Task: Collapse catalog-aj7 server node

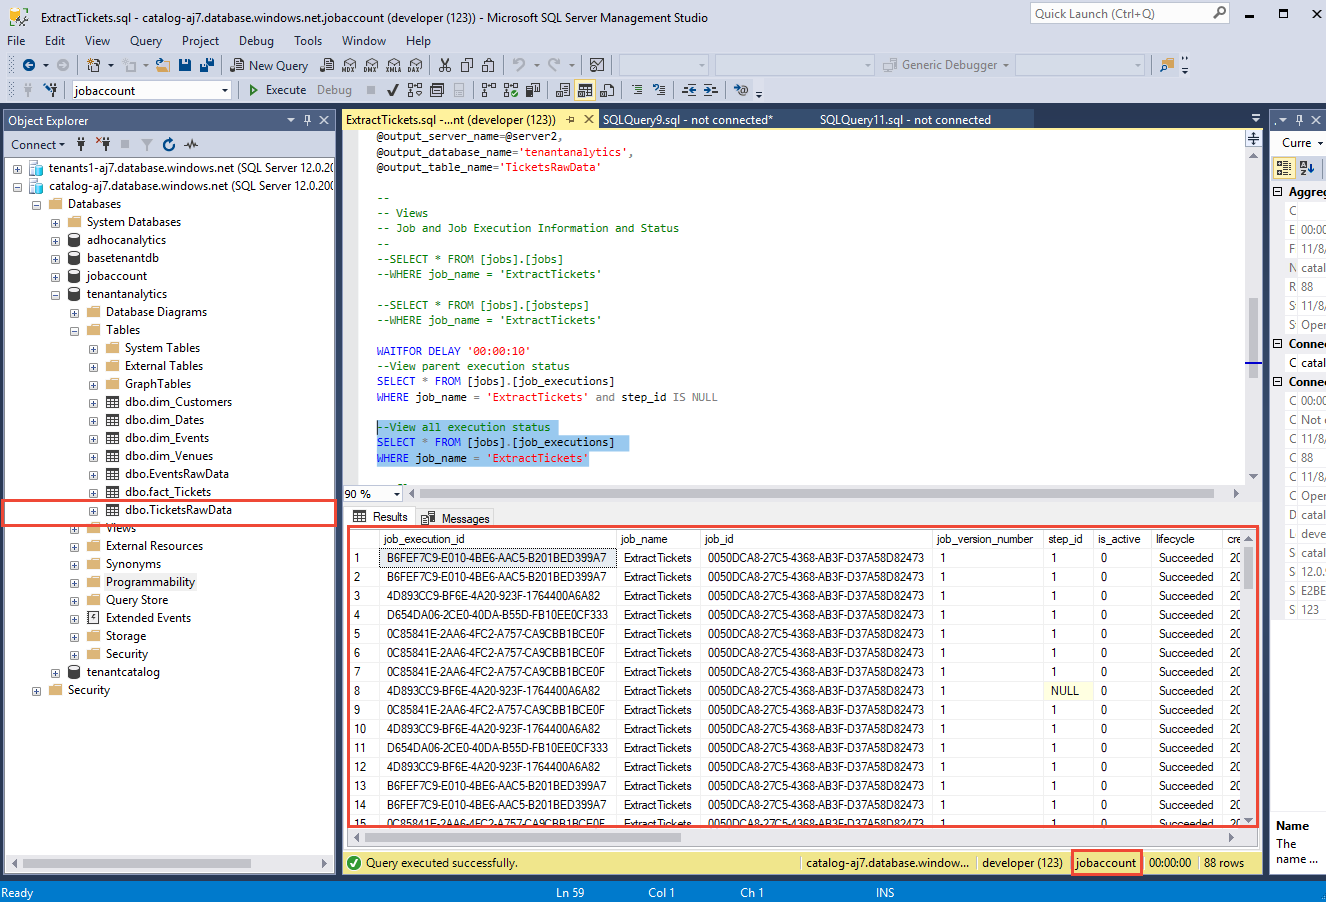Action: (17, 186)
